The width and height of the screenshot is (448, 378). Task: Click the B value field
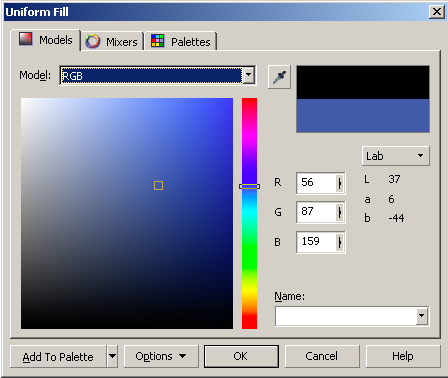316,242
